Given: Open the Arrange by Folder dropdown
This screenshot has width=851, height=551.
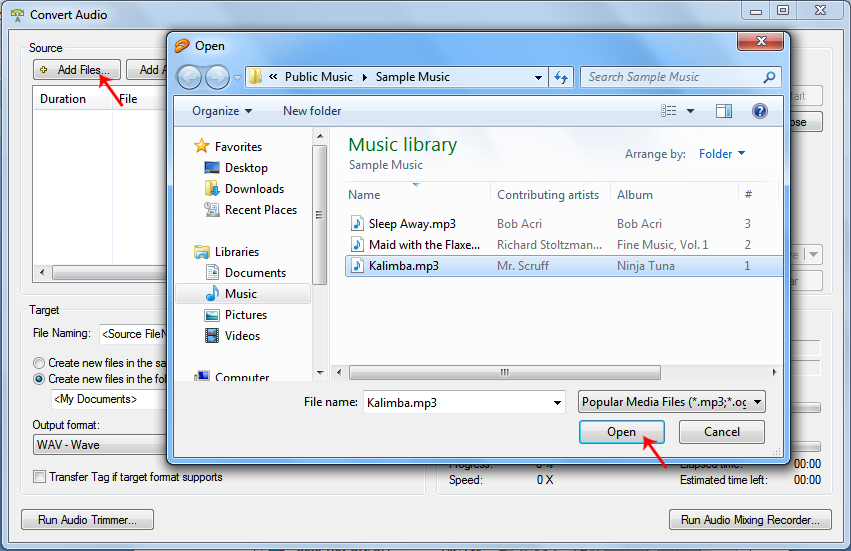Looking at the screenshot, I should pyautogui.click(x=722, y=154).
